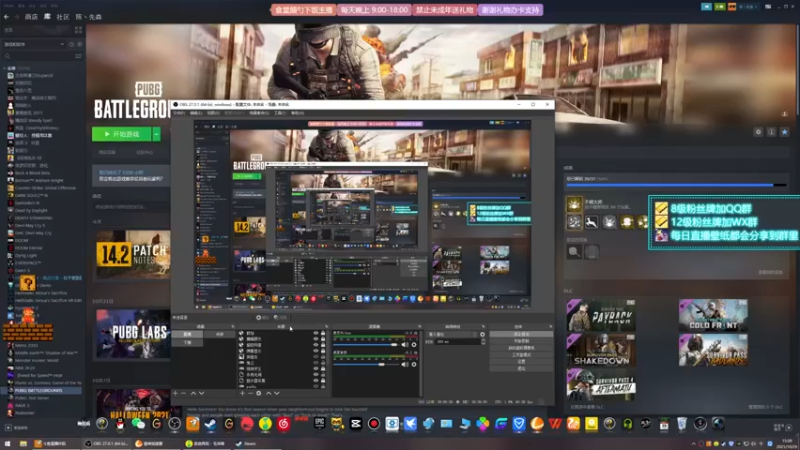Open the PUBG LABS news thumbnail
This screenshot has width=800, height=450.
click(x=133, y=333)
